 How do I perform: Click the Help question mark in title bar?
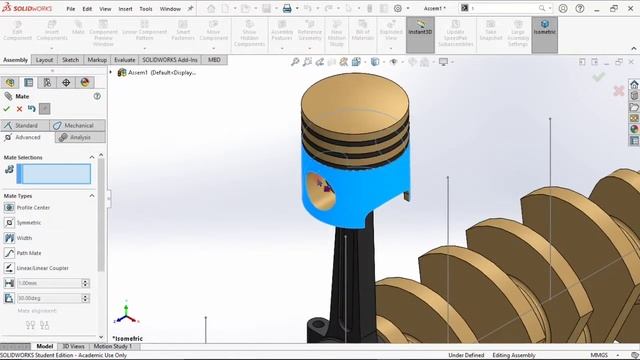tap(580, 9)
